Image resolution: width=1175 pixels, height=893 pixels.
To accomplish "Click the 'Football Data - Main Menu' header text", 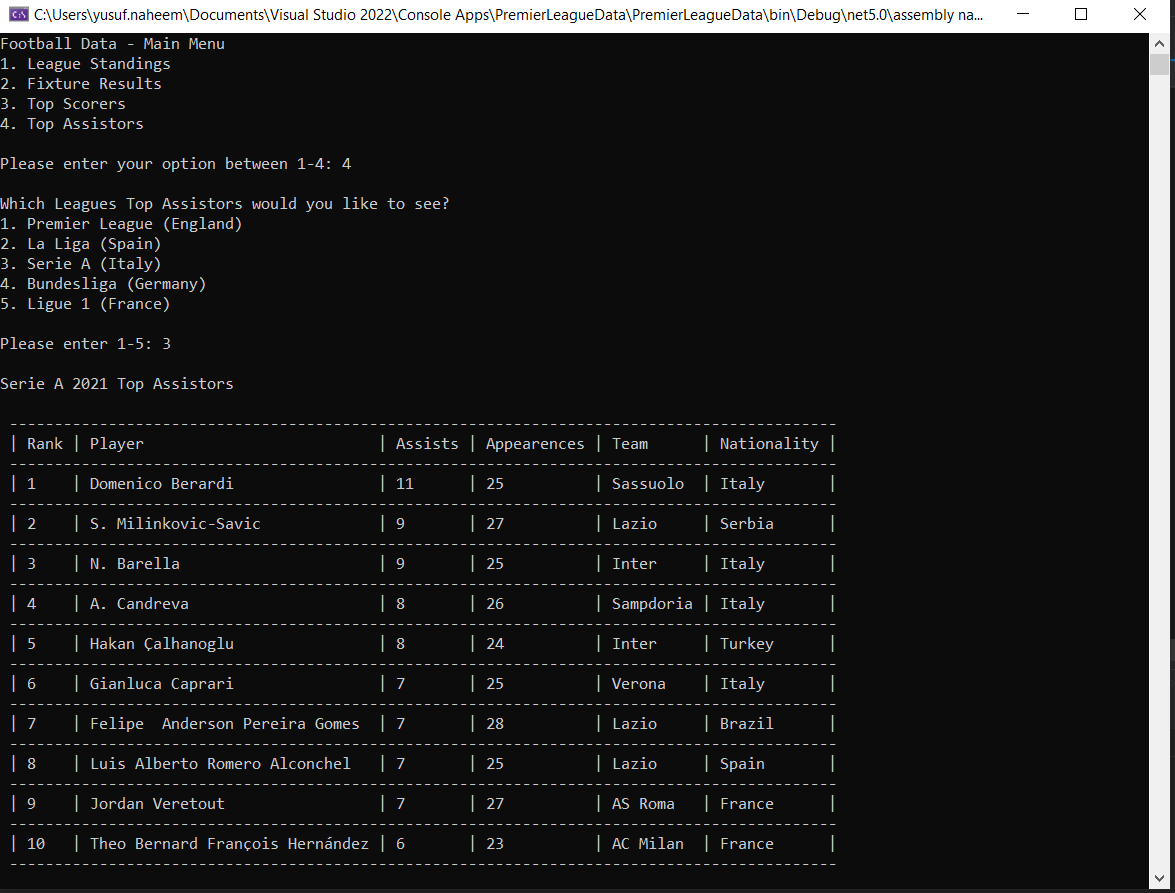I will click(x=112, y=43).
